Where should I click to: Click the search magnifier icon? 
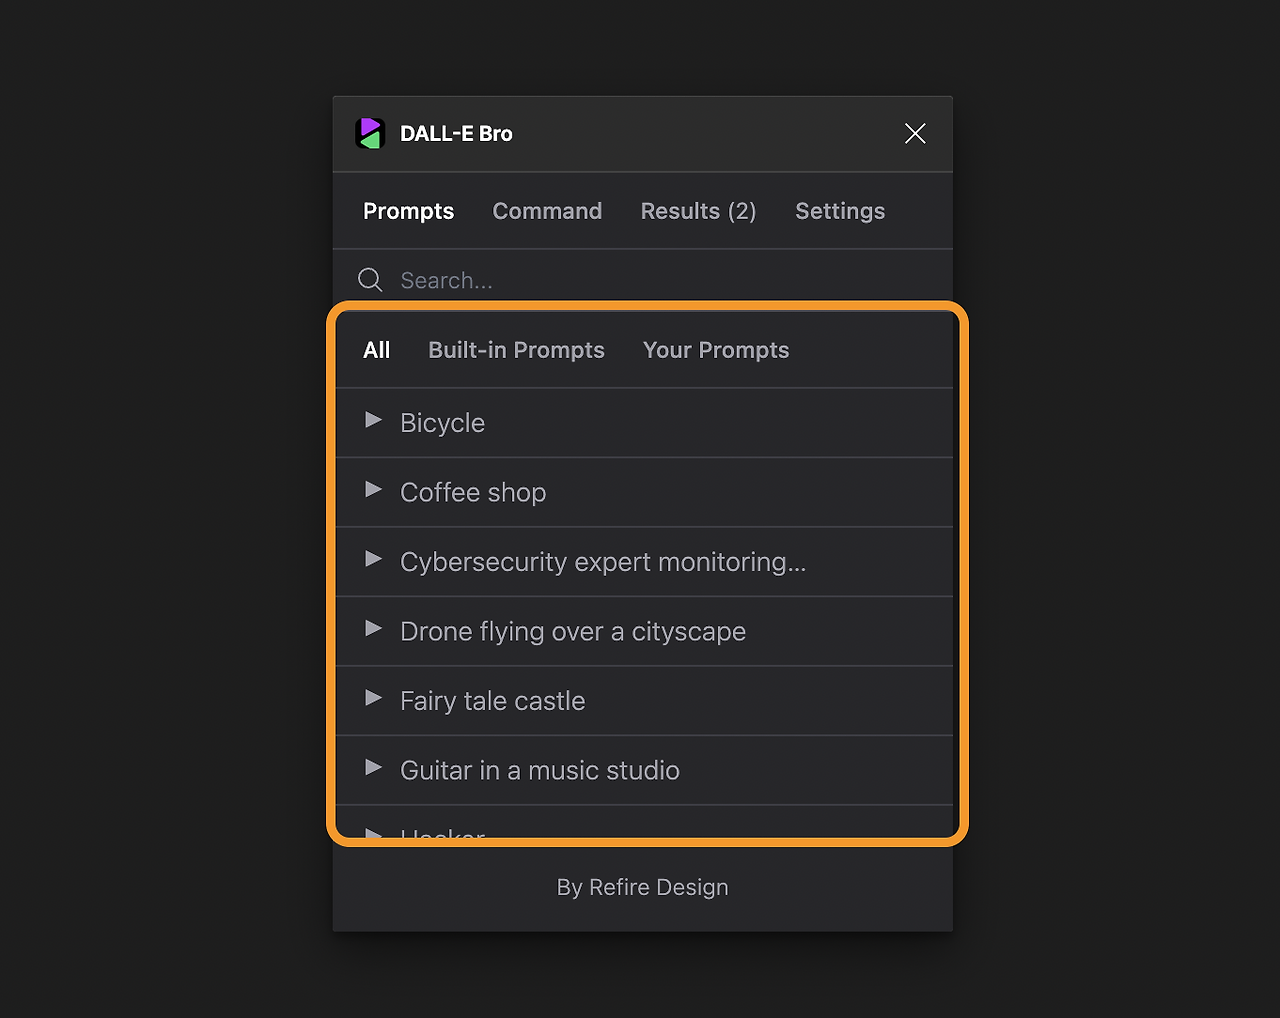(370, 280)
